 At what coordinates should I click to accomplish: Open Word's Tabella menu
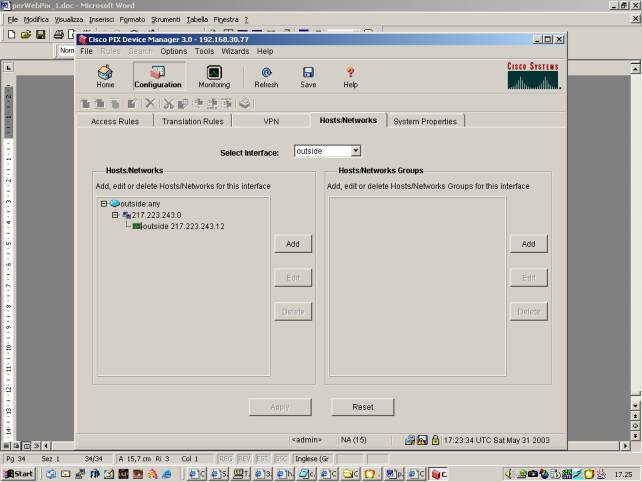click(x=197, y=19)
